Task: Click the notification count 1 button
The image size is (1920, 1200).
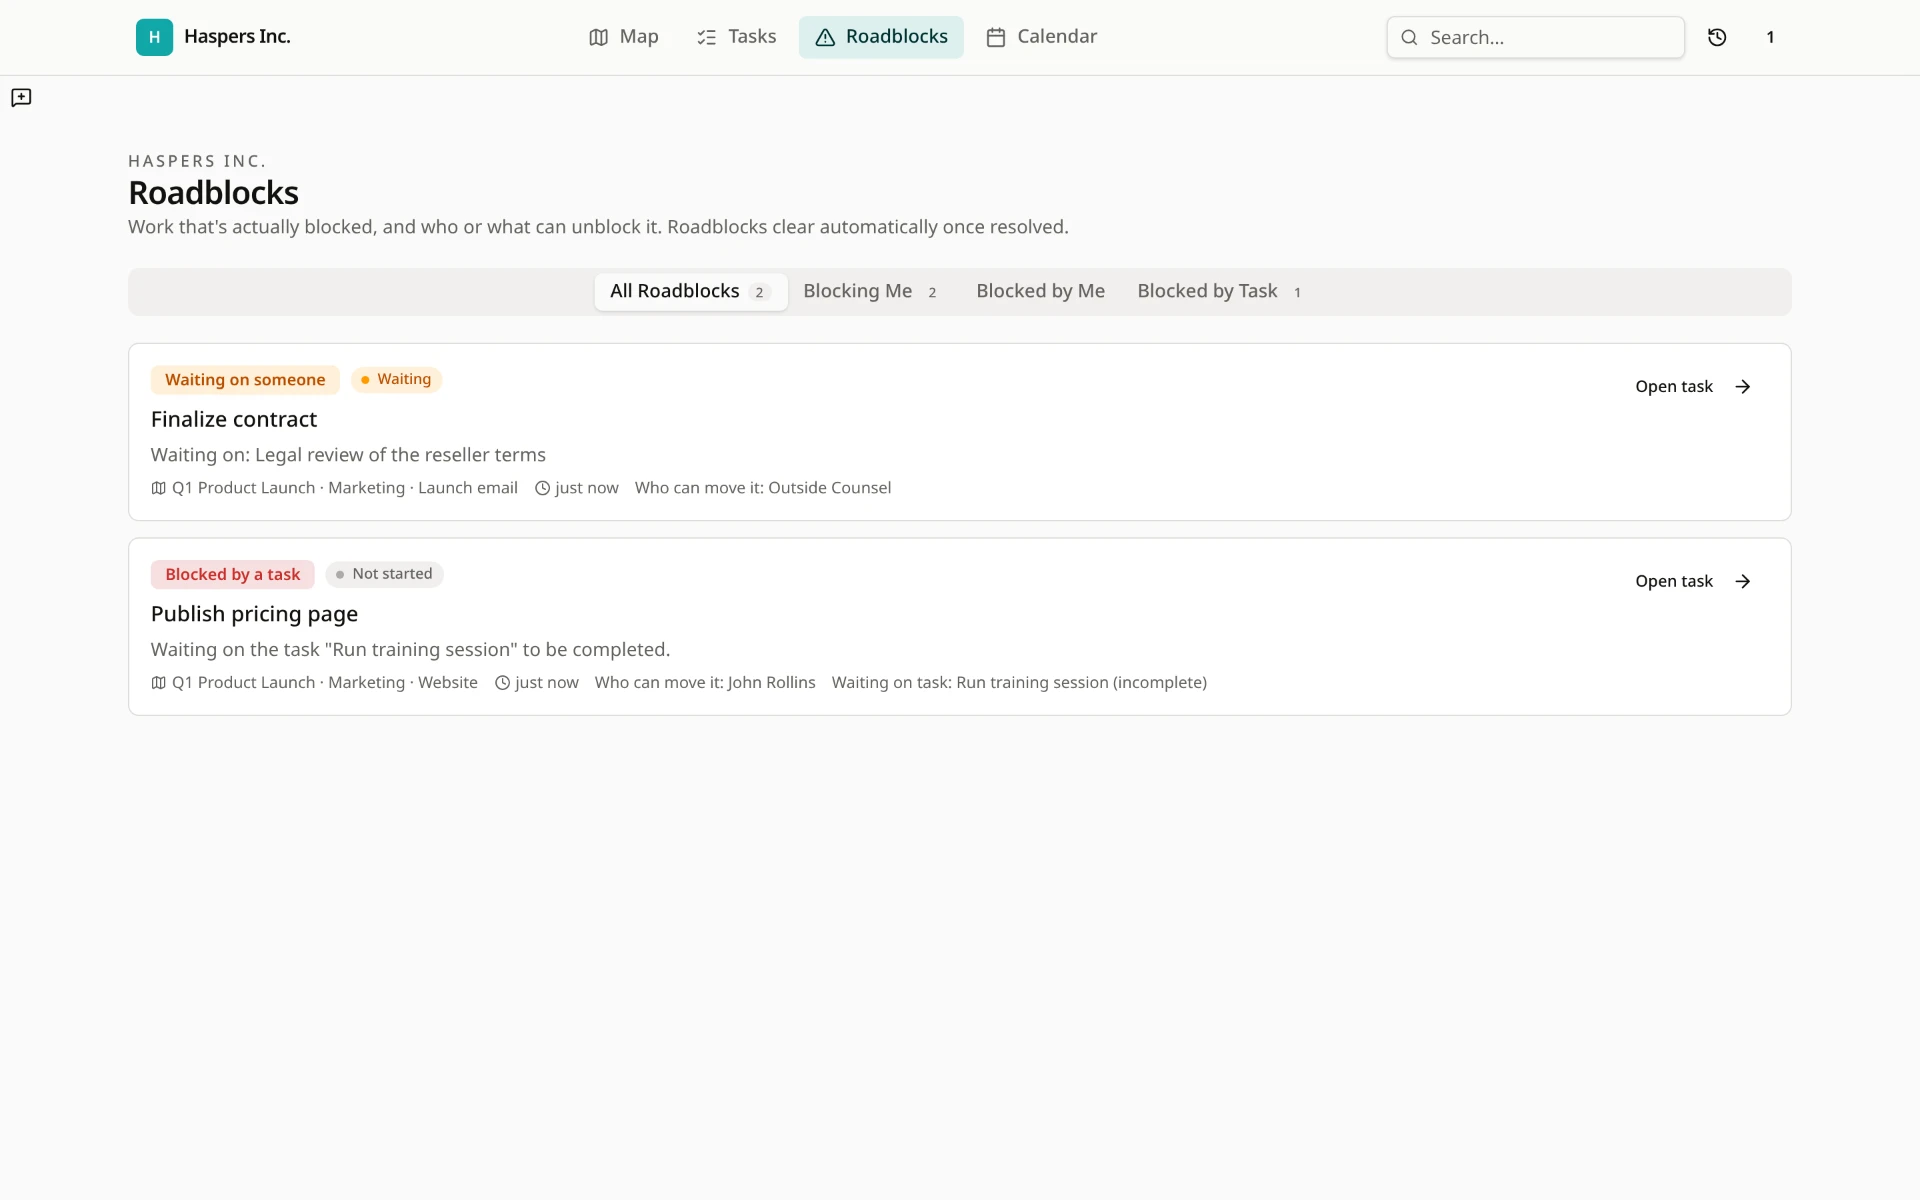Action: 1770,37
